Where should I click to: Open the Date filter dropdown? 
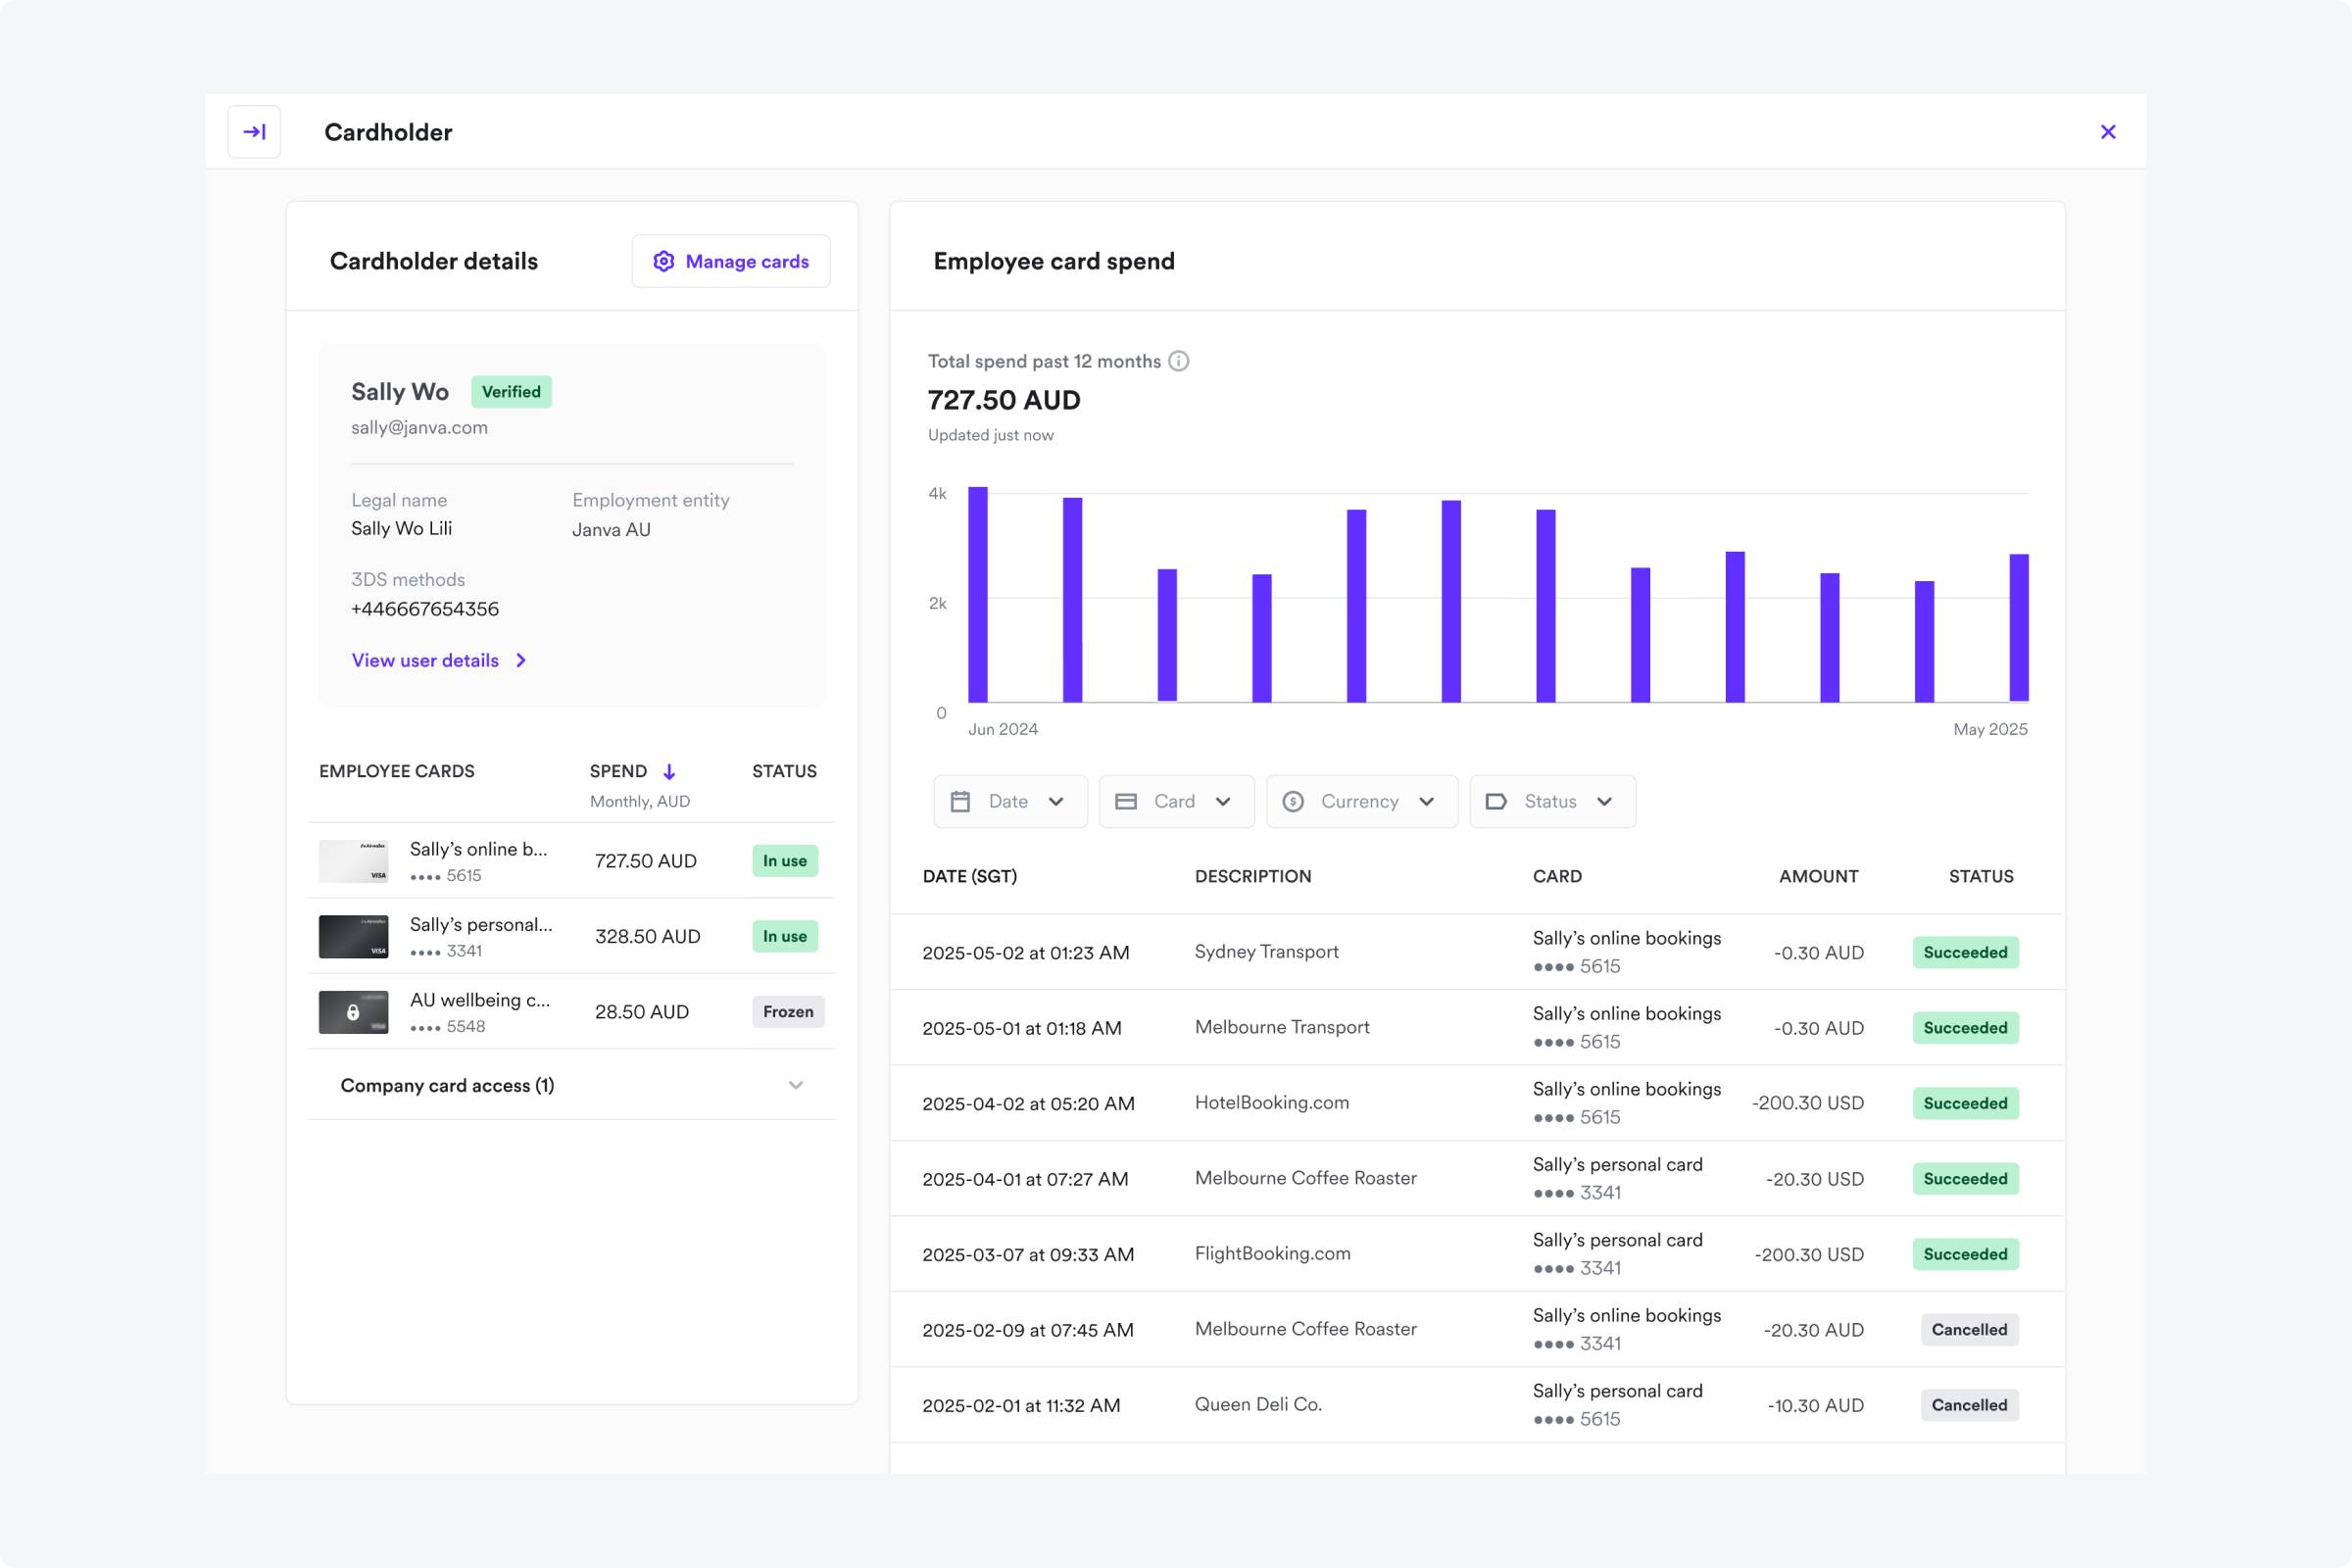point(1010,801)
